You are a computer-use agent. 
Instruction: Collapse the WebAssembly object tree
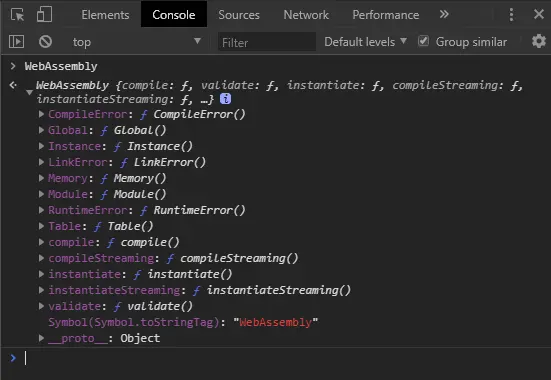(x=29, y=92)
